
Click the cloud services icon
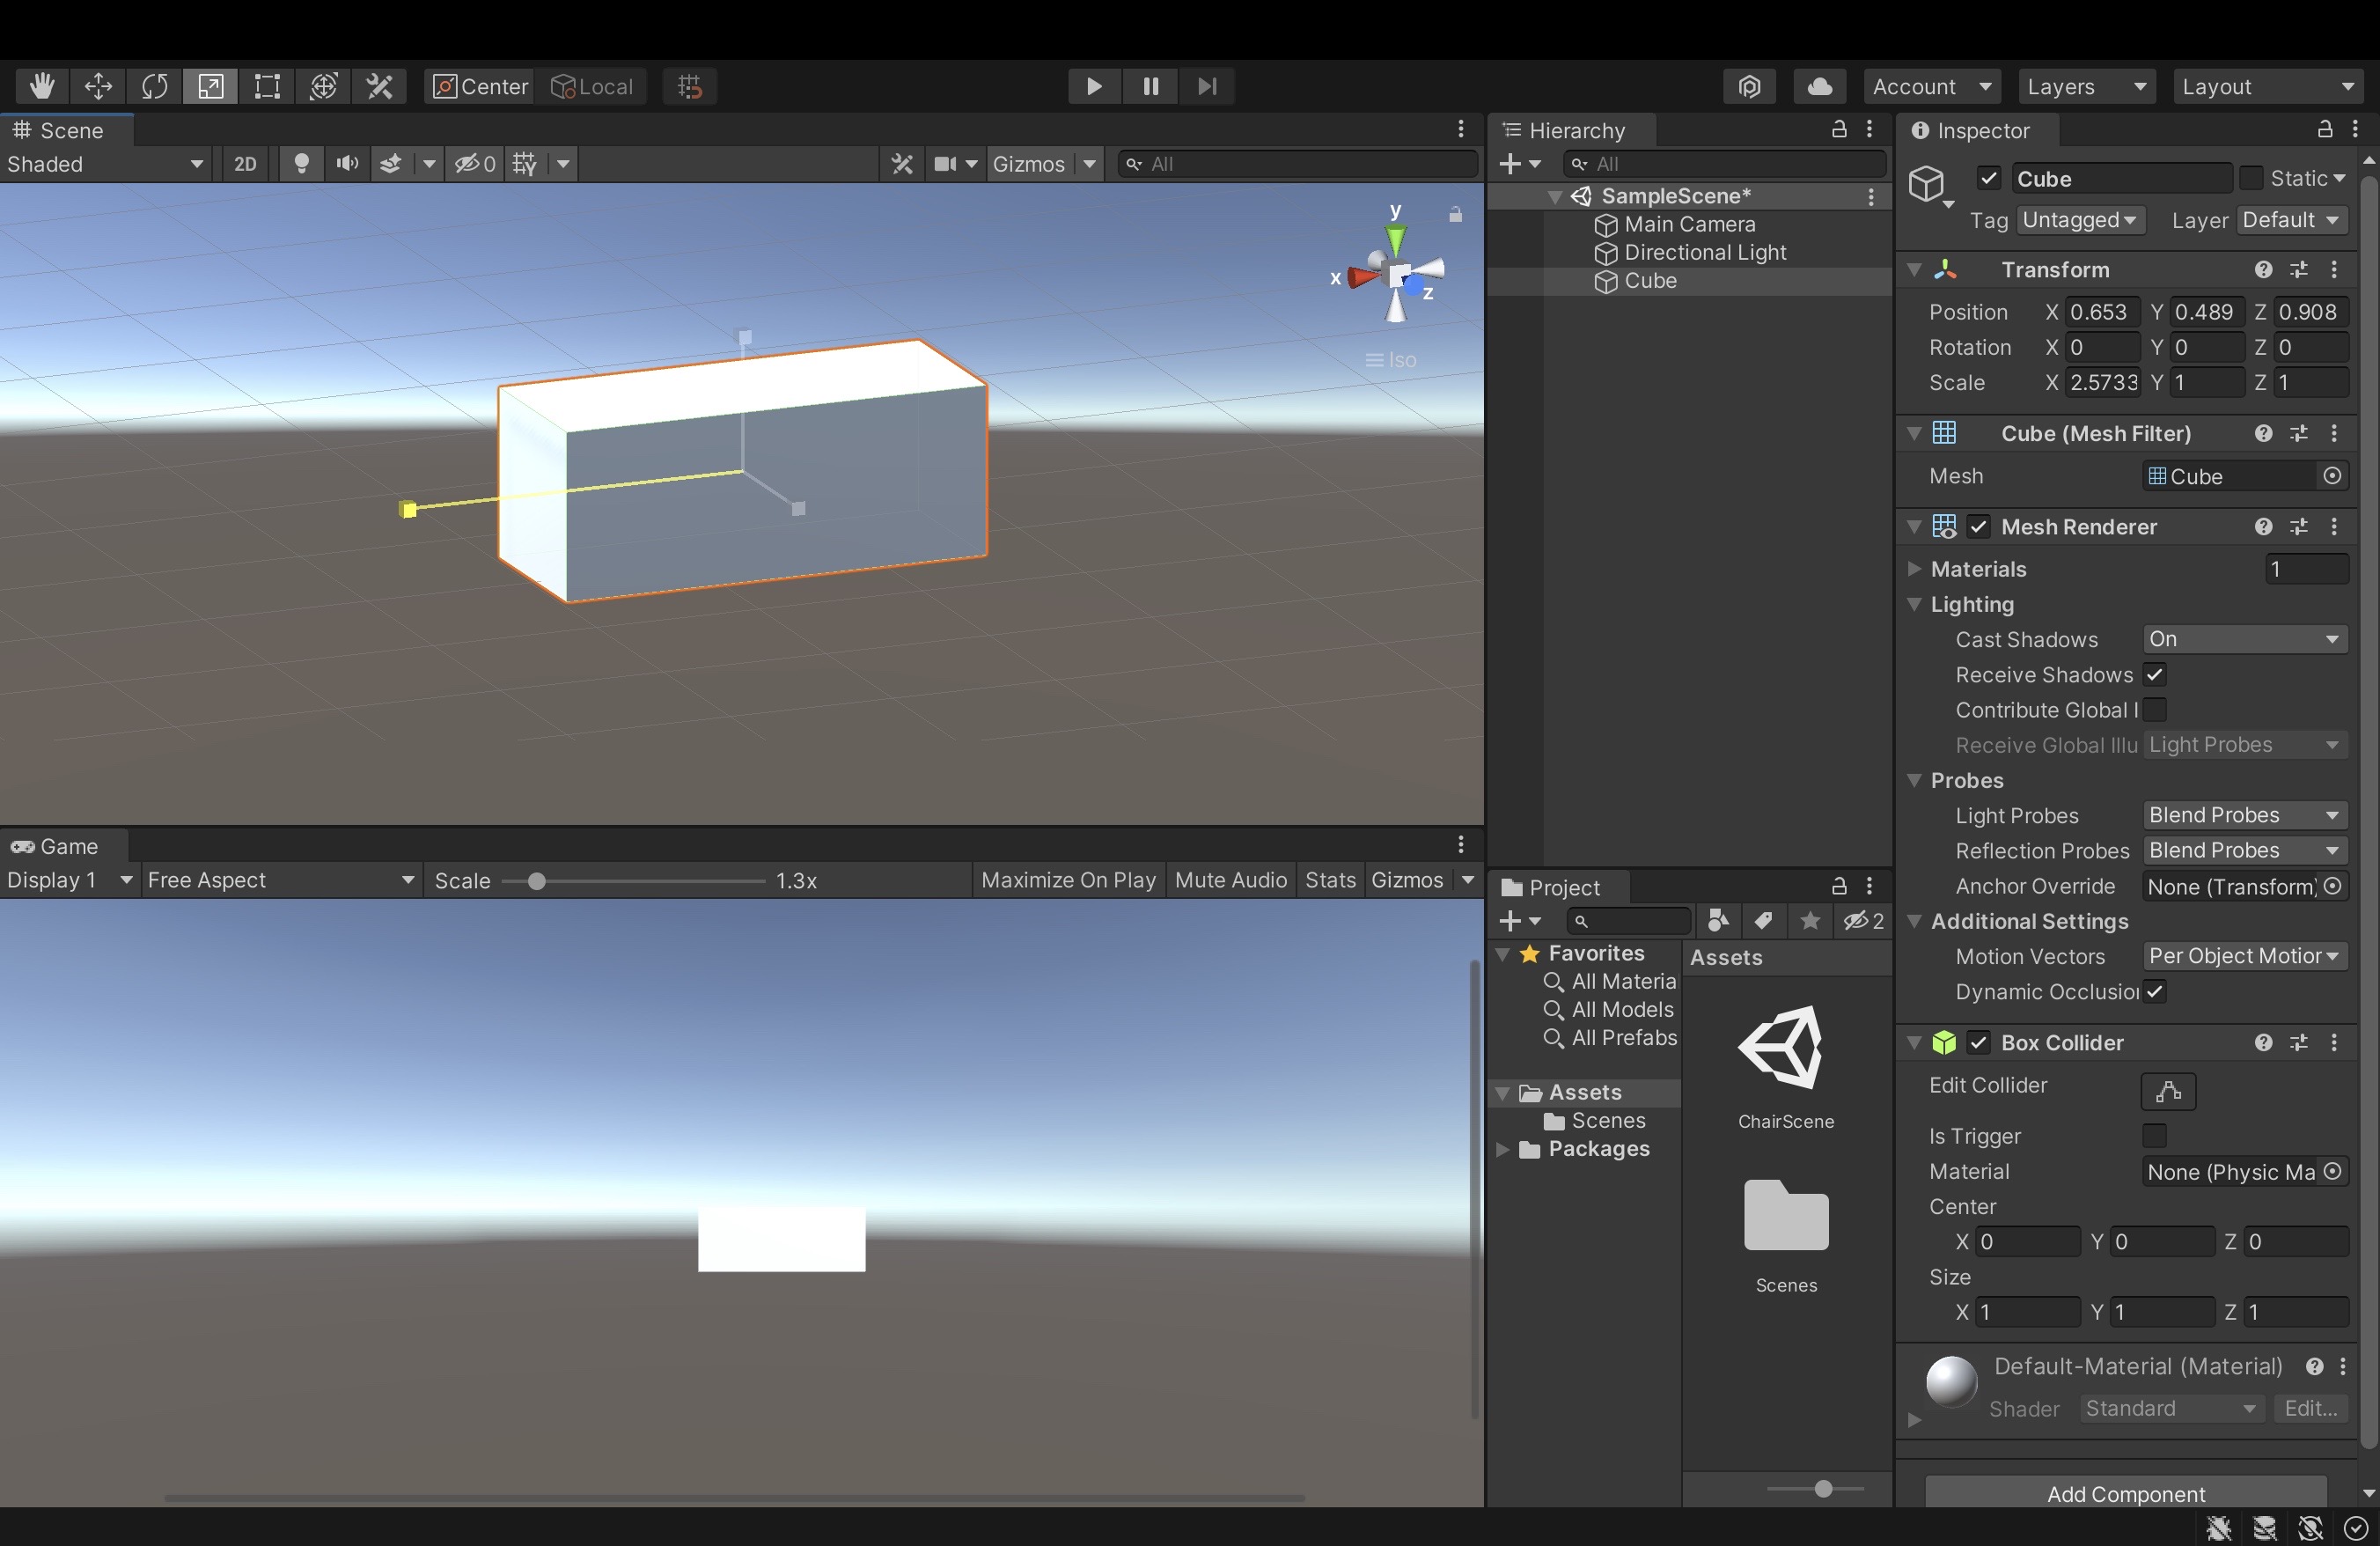click(x=1819, y=86)
